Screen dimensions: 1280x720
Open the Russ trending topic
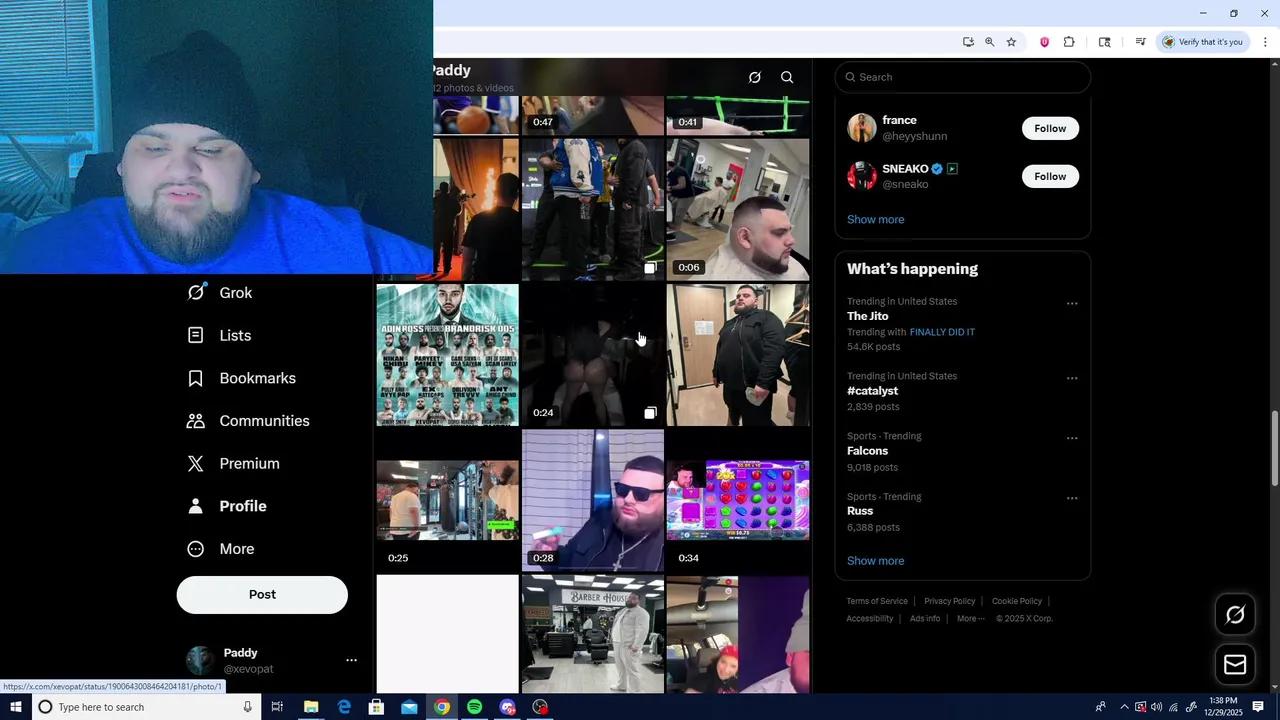860,511
